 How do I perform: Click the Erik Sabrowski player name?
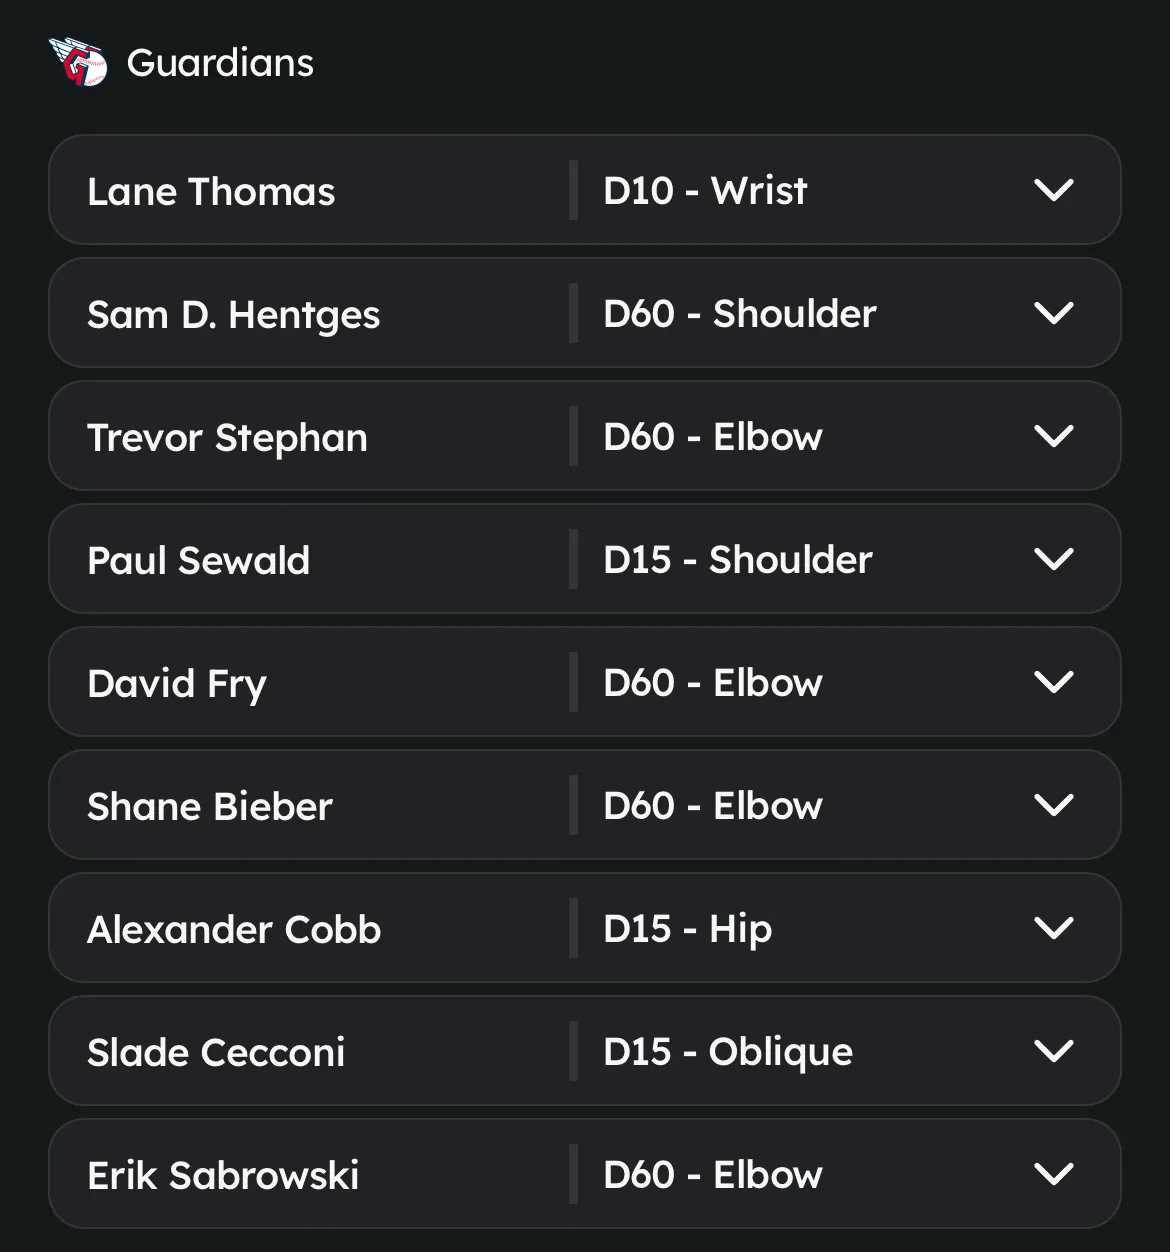tap(223, 1175)
